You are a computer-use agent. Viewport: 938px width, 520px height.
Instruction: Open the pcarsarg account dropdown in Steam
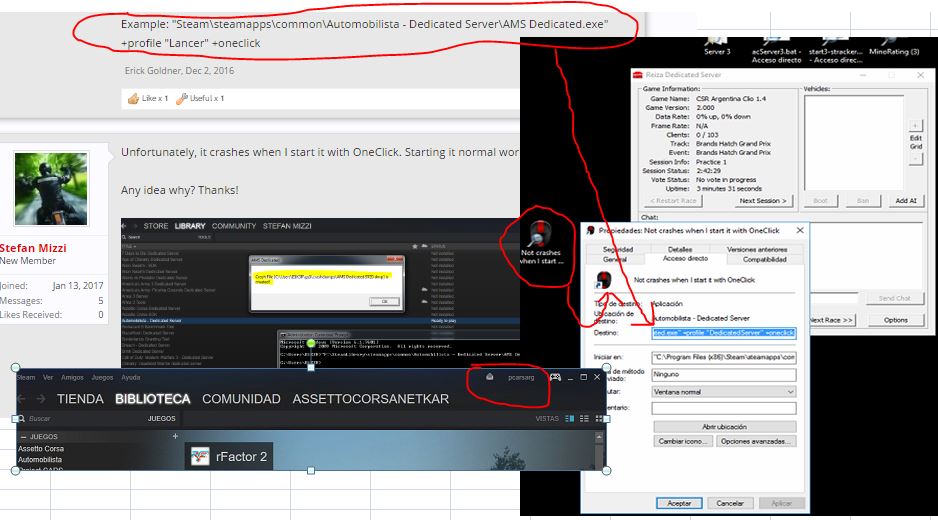(x=521, y=377)
